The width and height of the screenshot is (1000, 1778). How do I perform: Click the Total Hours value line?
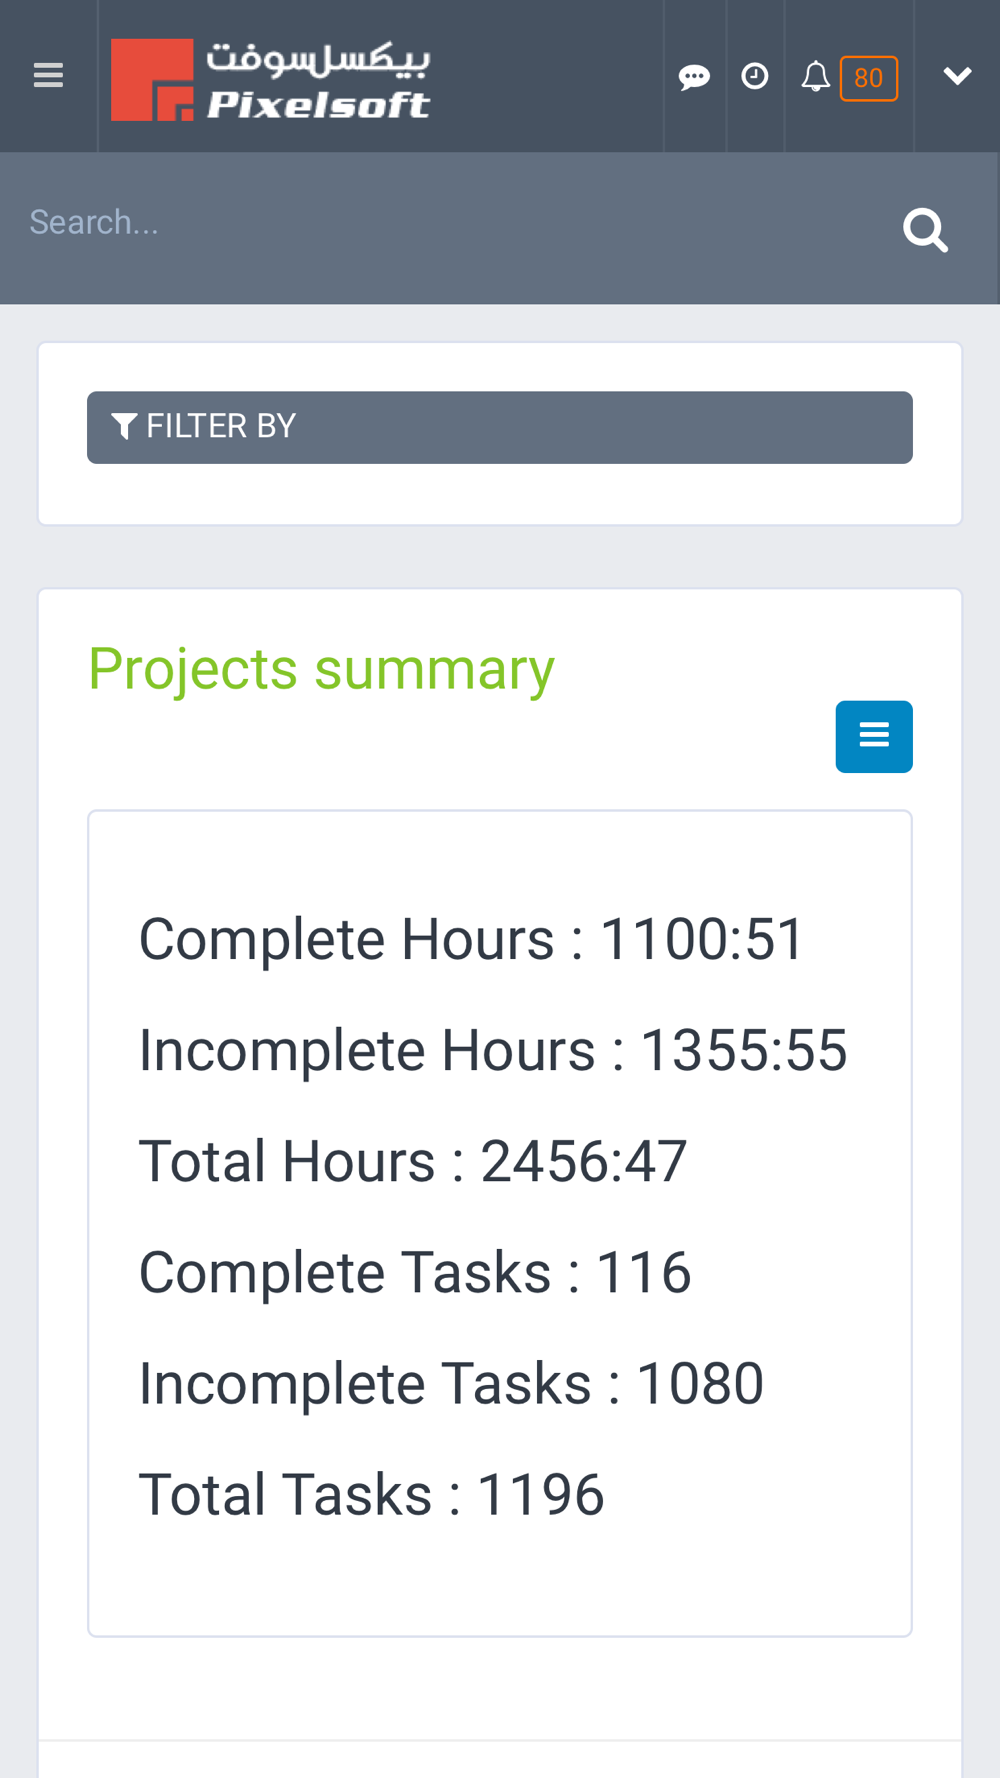tap(412, 1161)
